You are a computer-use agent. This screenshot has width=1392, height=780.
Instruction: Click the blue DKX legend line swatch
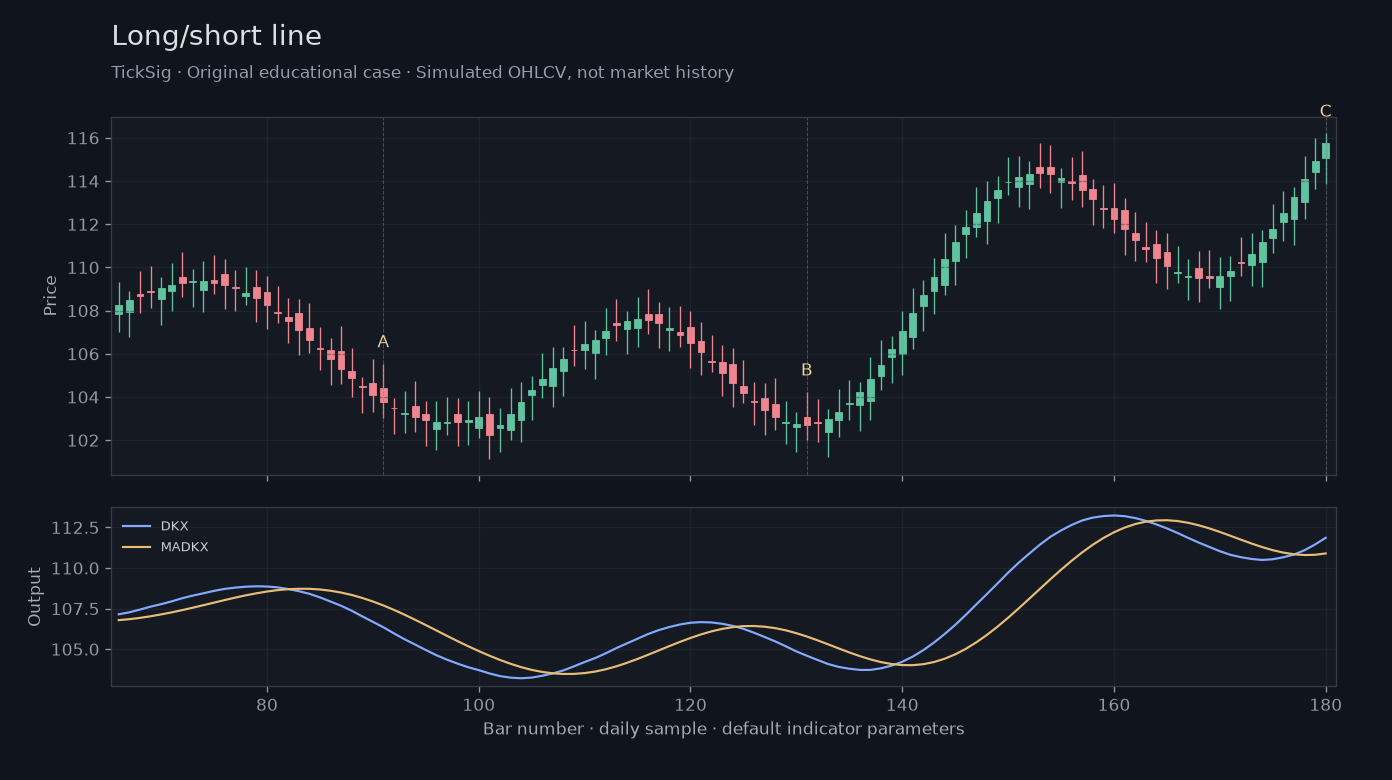(x=136, y=526)
